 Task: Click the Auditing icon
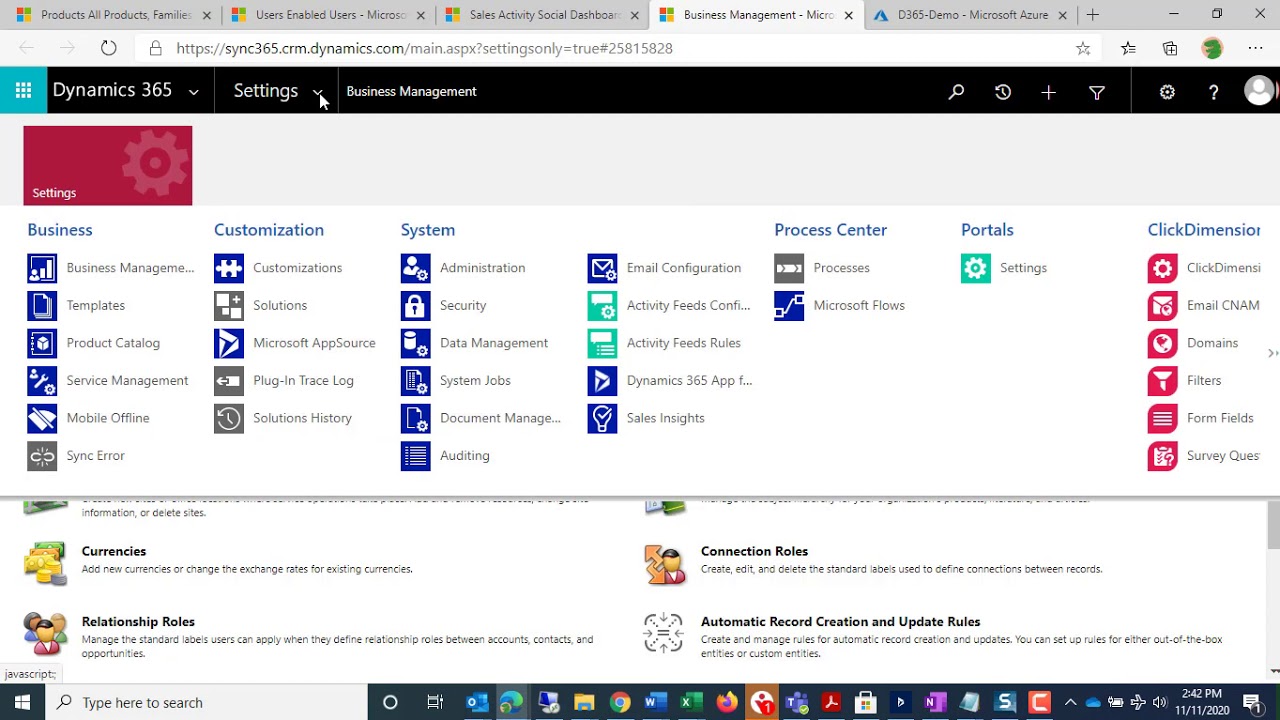pyautogui.click(x=416, y=455)
